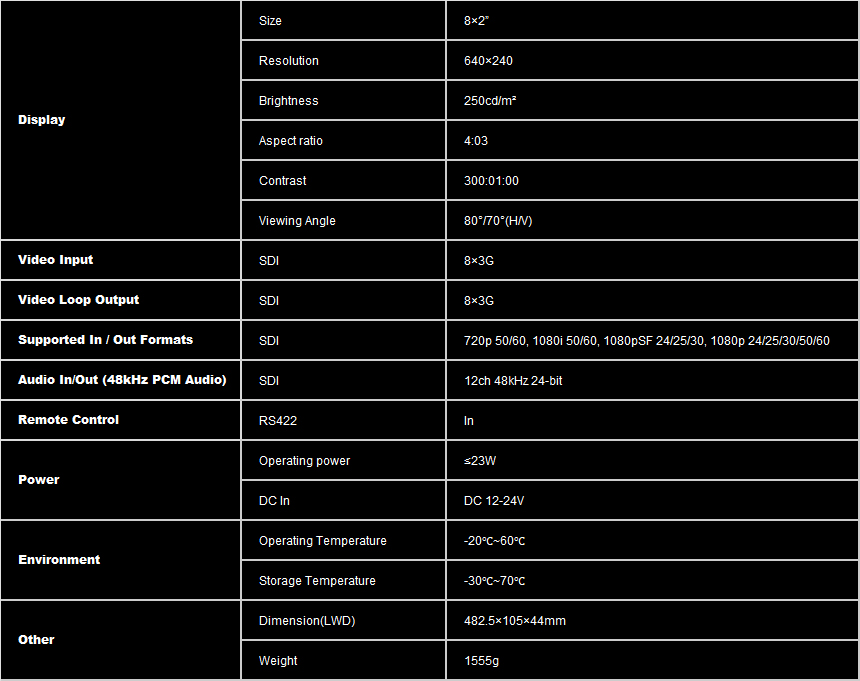Click the 12ch 48kHz 24-bit audio value
860x681 pixels.
pyautogui.click(x=513, y=381)
